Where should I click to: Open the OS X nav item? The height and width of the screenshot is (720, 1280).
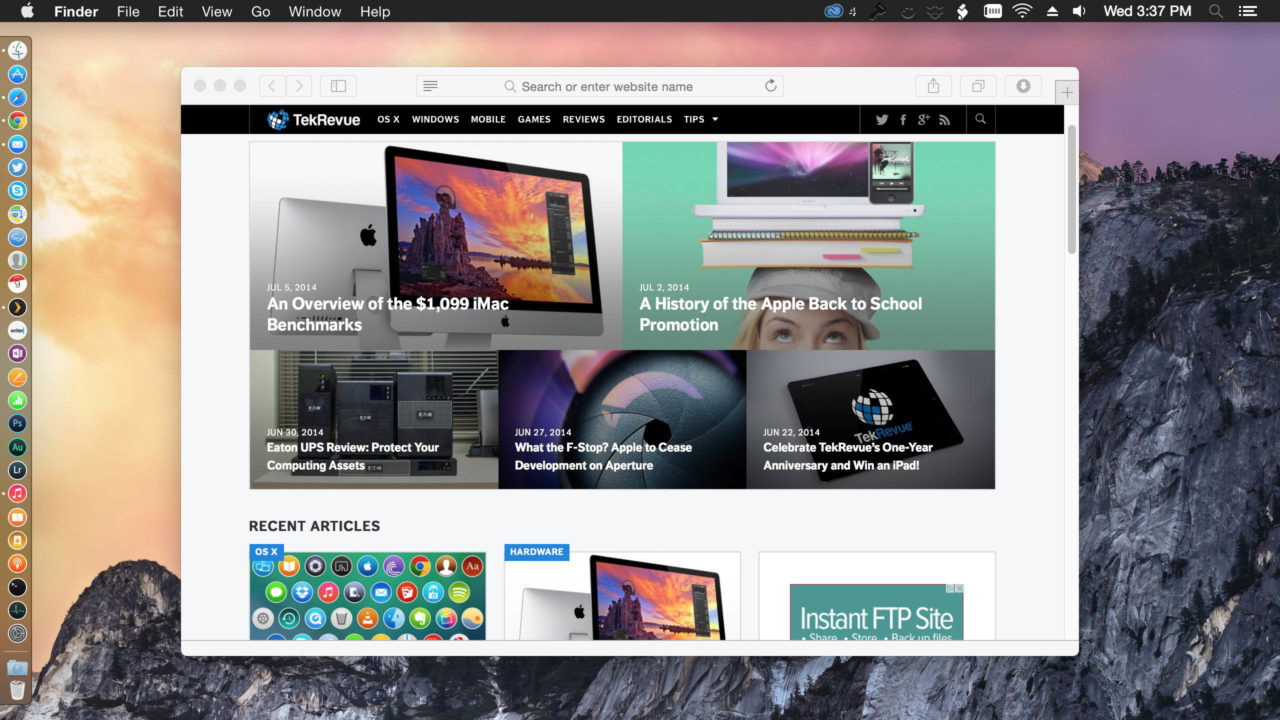388,119
